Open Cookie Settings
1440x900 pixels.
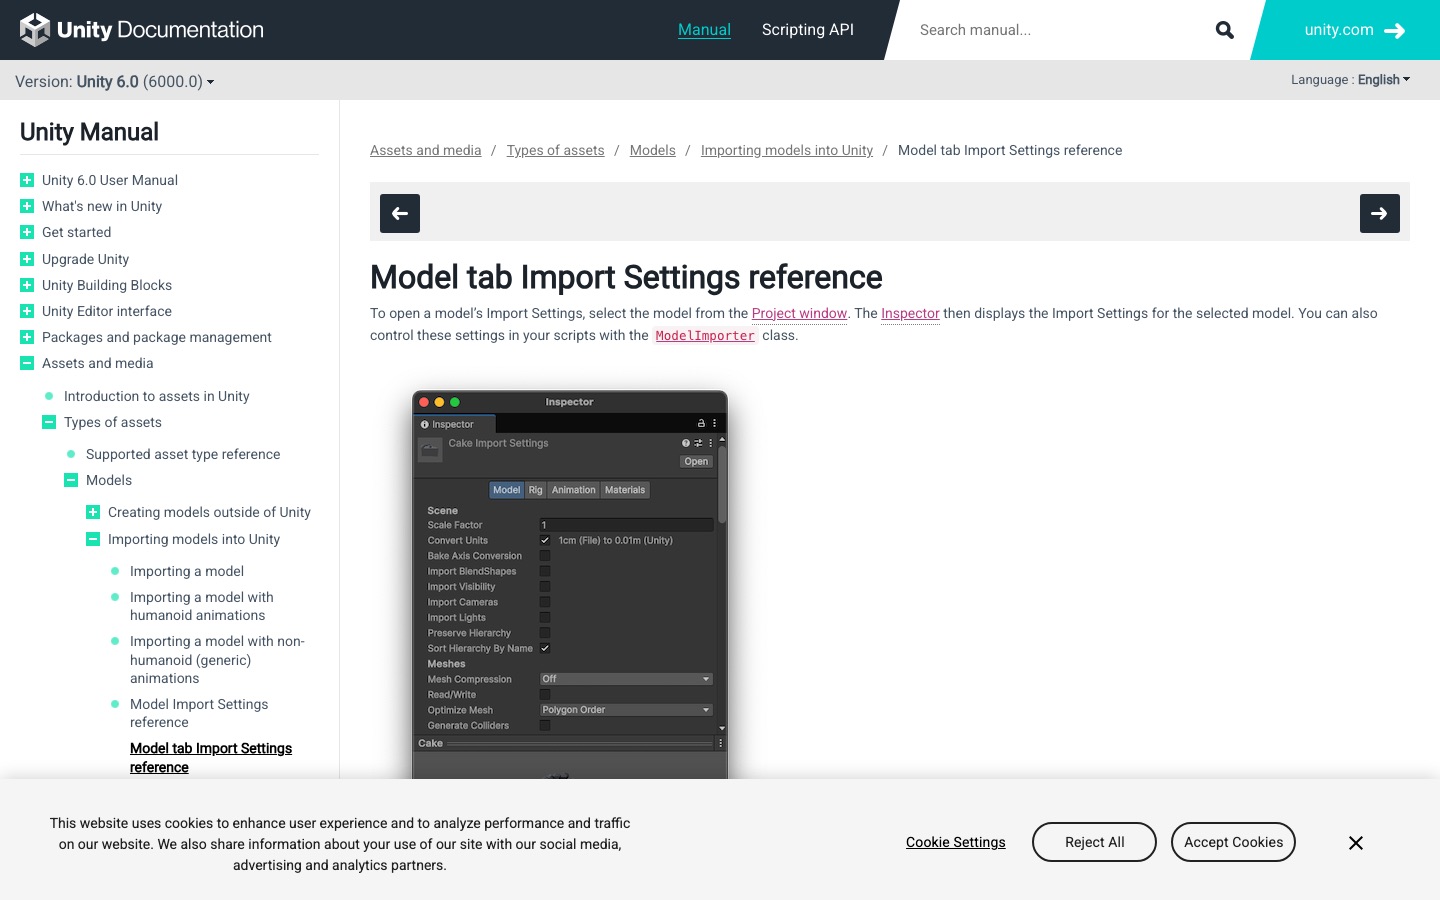coord(956,842)
